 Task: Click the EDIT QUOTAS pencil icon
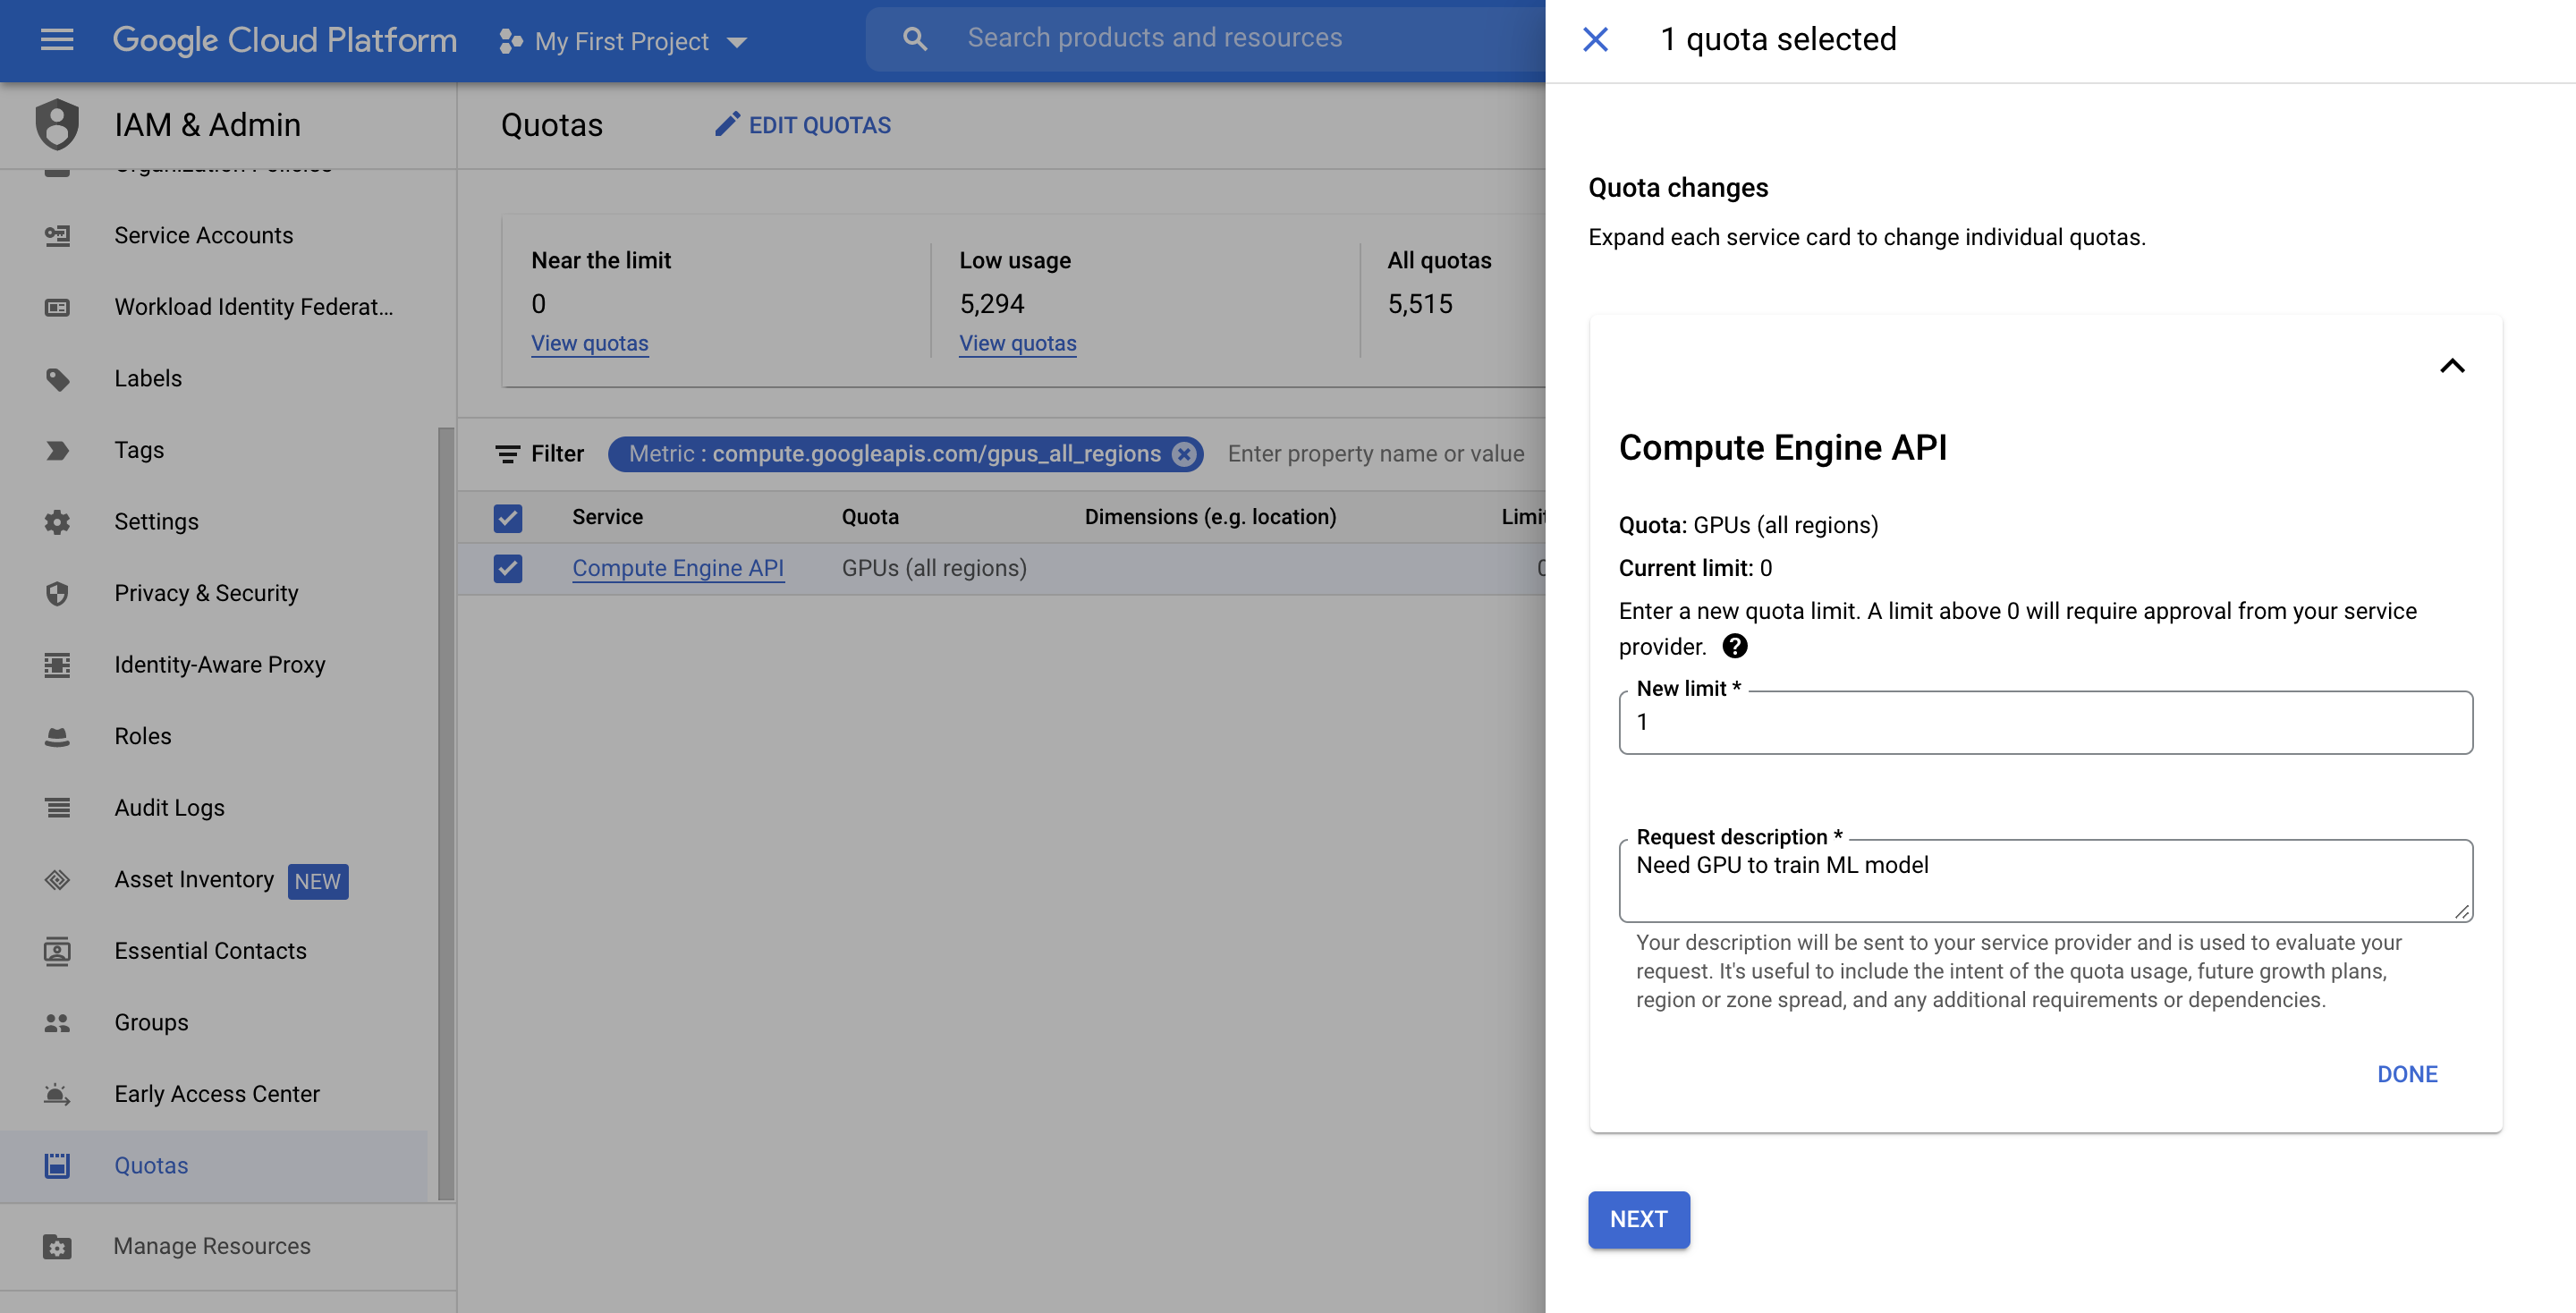[x=727, y=124]
